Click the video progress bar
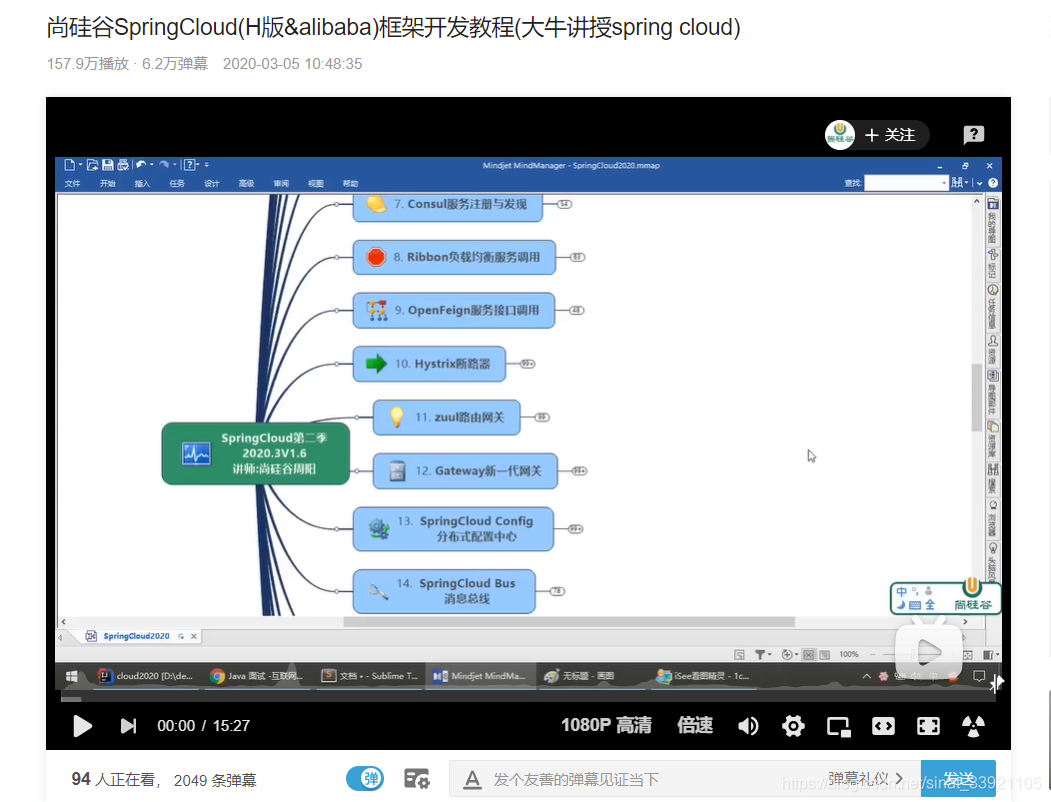 point(528,699)
